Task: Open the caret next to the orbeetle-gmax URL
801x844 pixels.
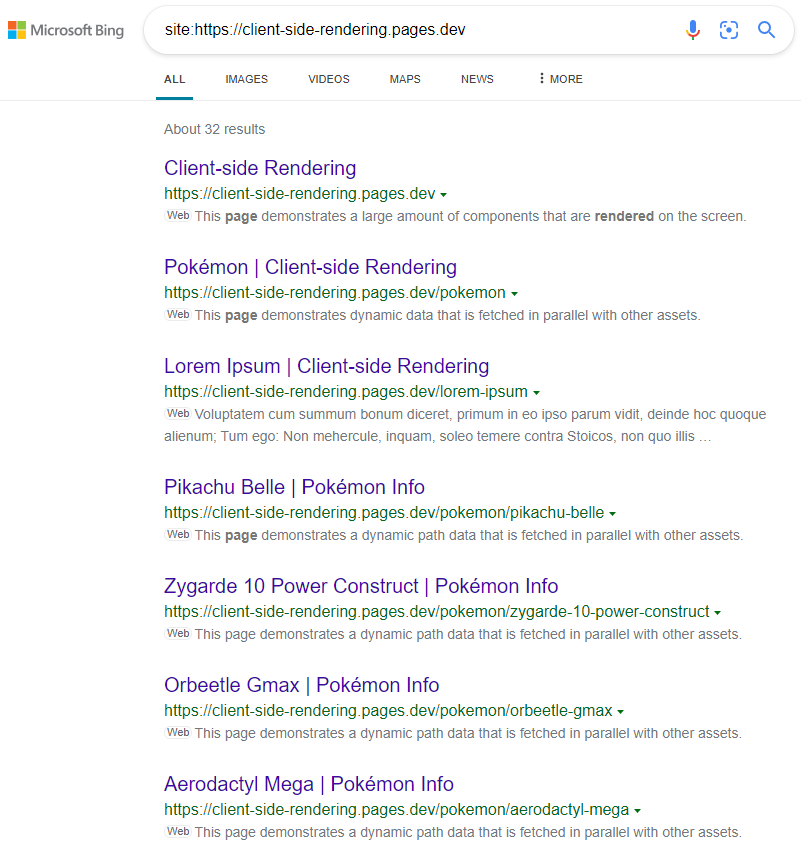Action: (622, 711)
